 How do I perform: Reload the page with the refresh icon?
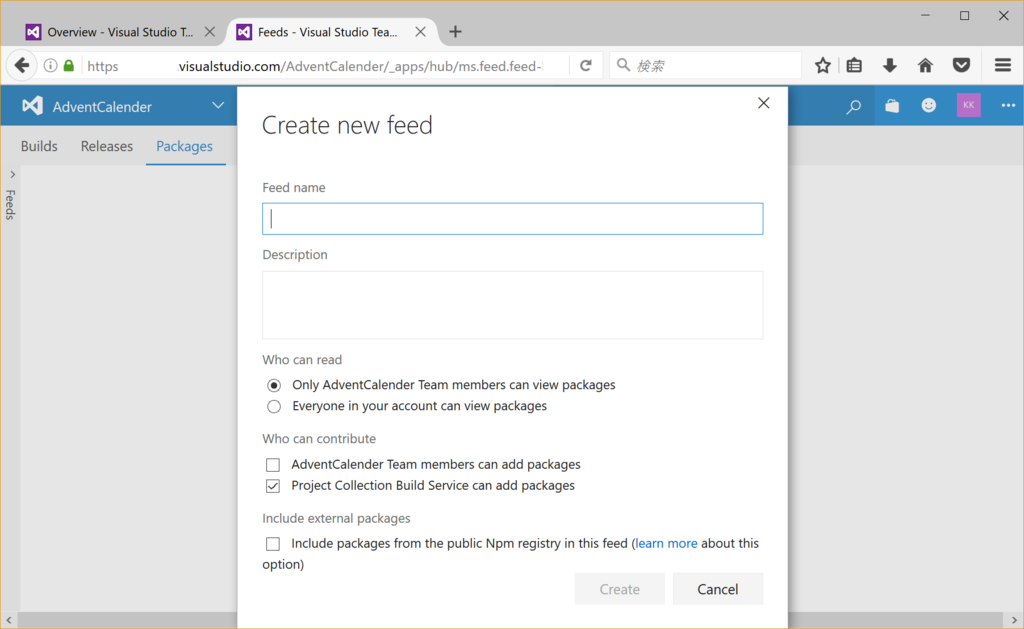point(586,65)
